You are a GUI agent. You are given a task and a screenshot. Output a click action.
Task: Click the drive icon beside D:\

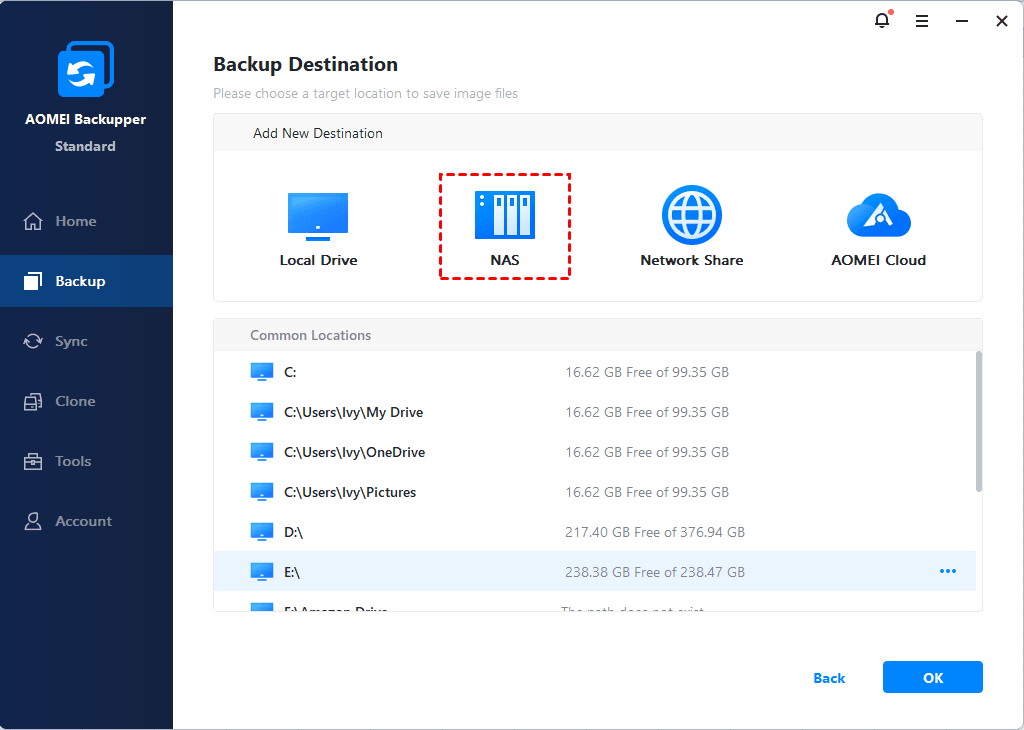[x=261, y=532]
